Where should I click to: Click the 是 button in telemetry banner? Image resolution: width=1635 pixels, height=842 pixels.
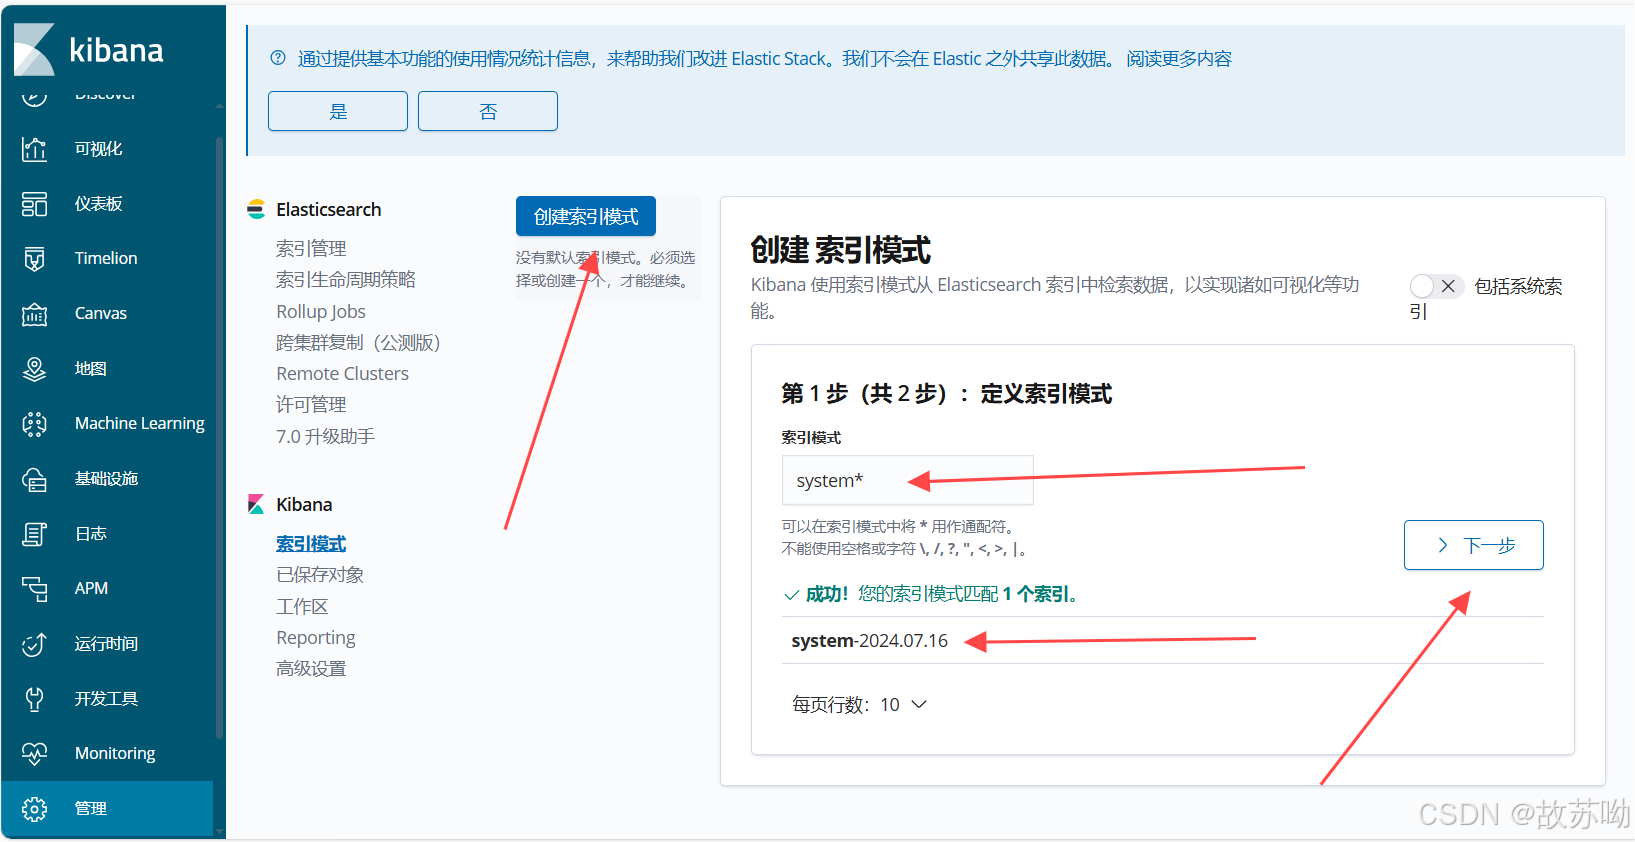click(338, 111)
